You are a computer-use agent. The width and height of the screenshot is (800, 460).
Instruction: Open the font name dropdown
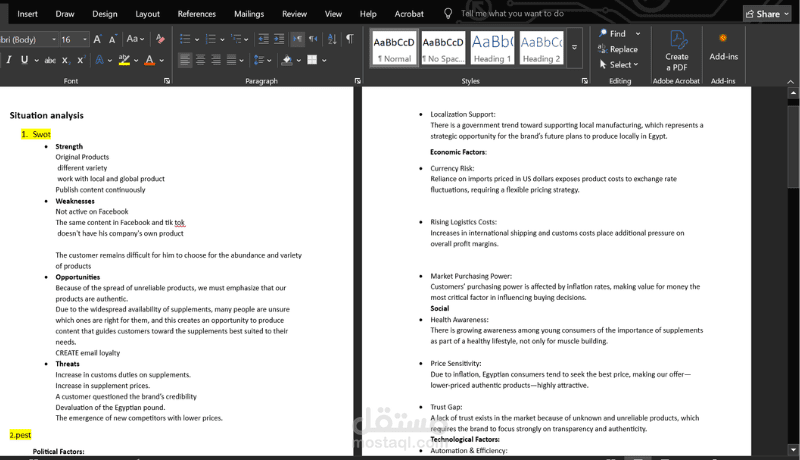point(54,39)
